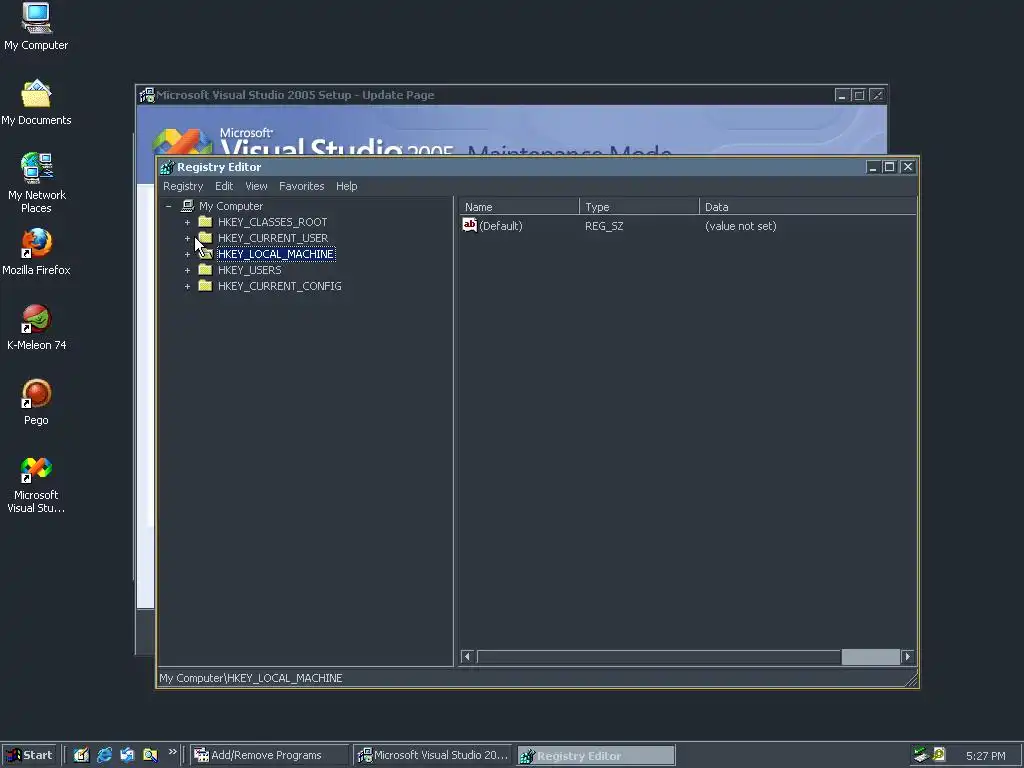Sort by the Name column header

519,206
